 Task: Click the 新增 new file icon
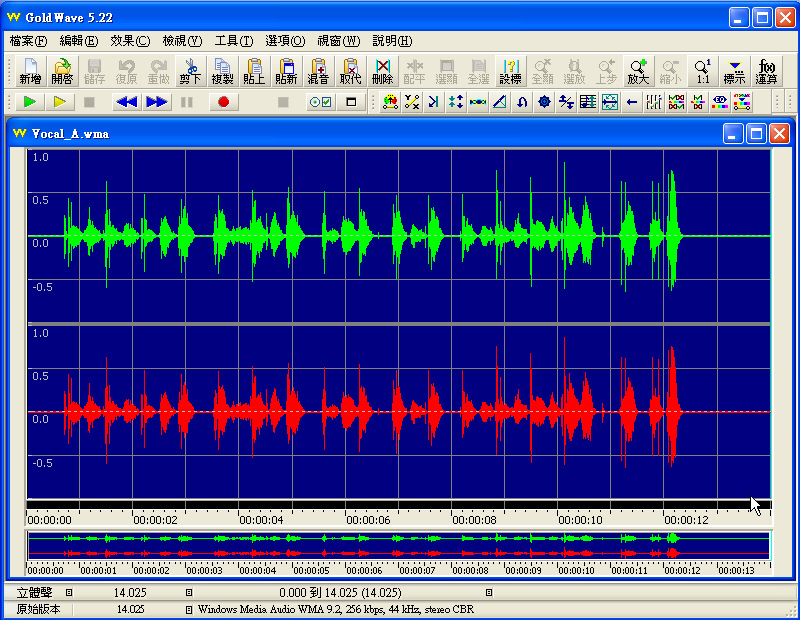pyautogui.click(x=30, y=71)
